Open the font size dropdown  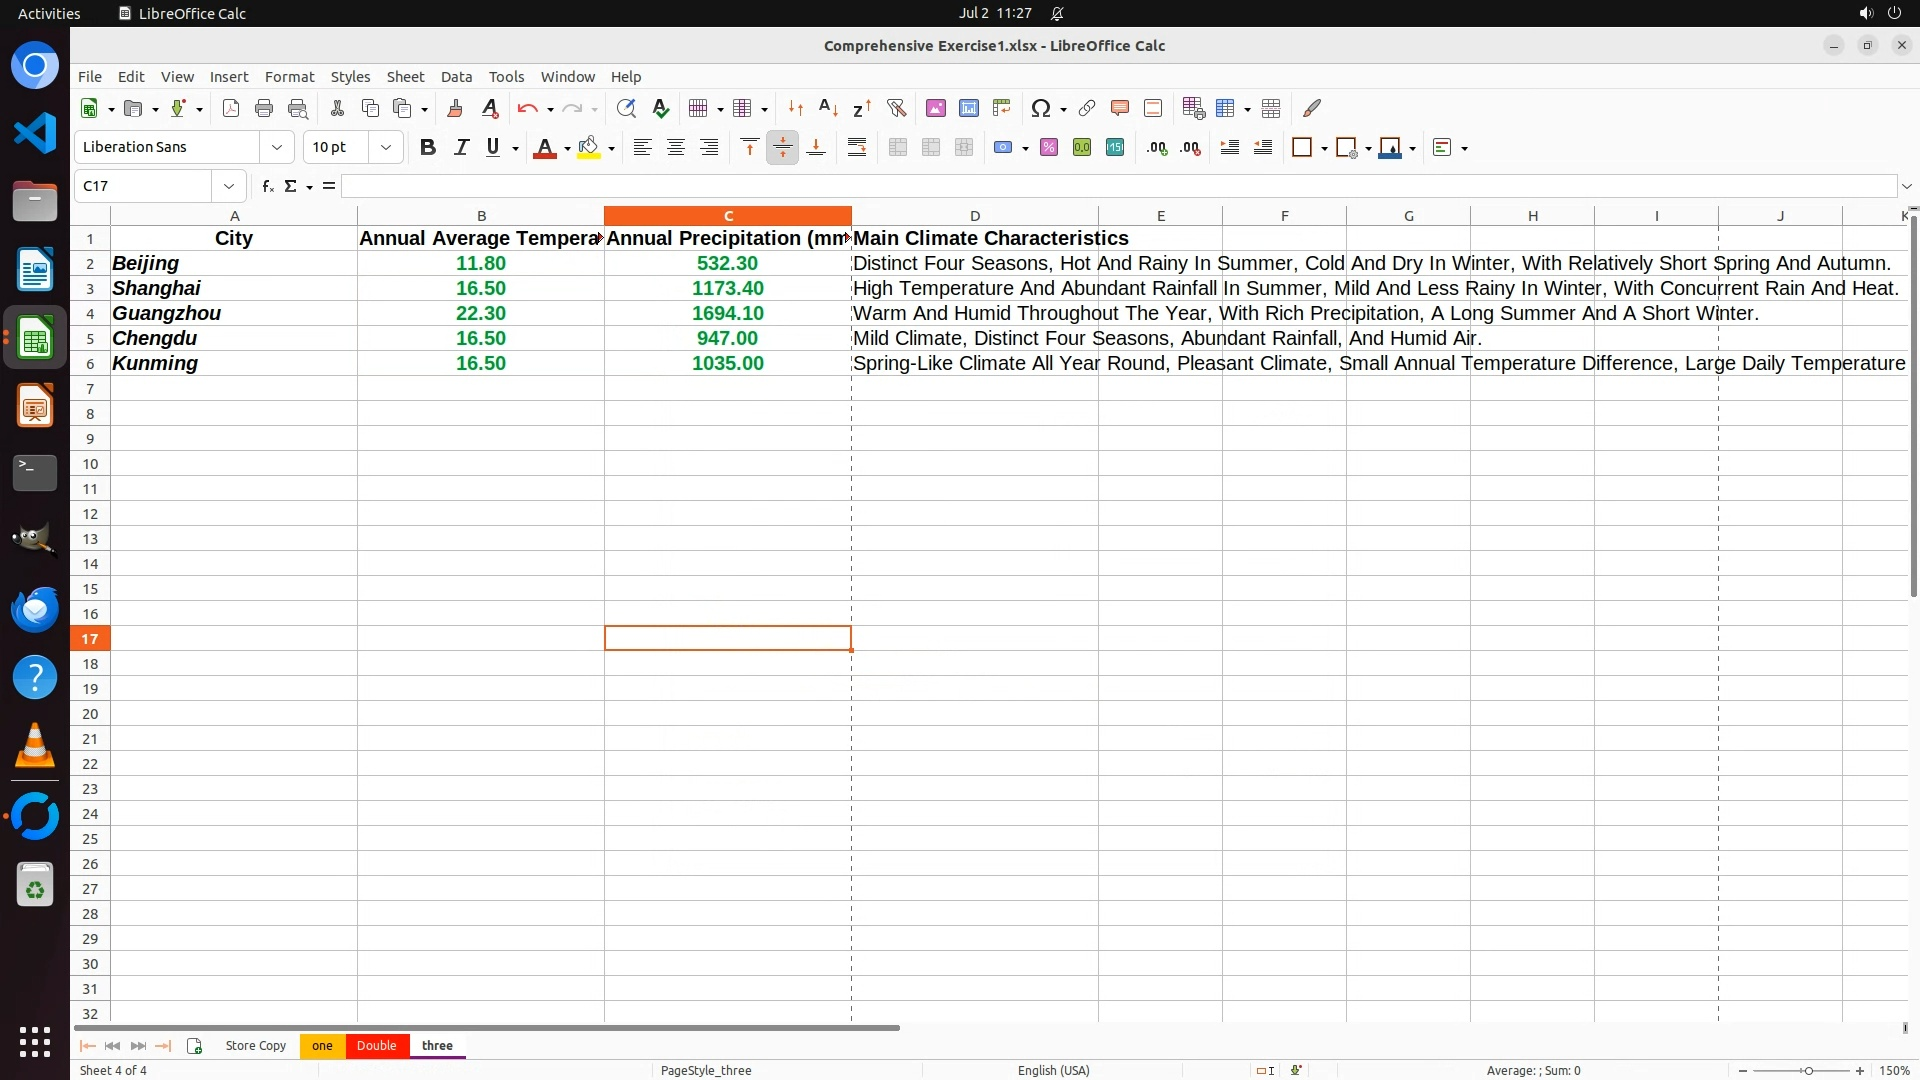click(386, 148)
